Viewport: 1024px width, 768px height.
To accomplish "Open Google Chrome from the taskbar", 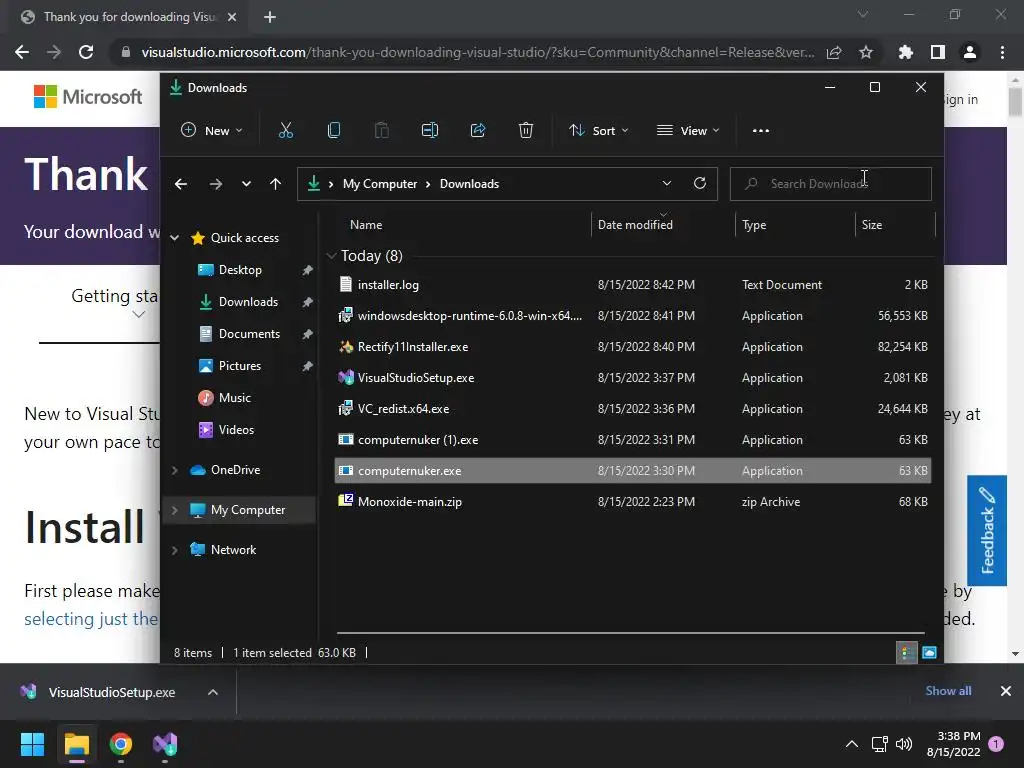I will [x=121, y=744].
